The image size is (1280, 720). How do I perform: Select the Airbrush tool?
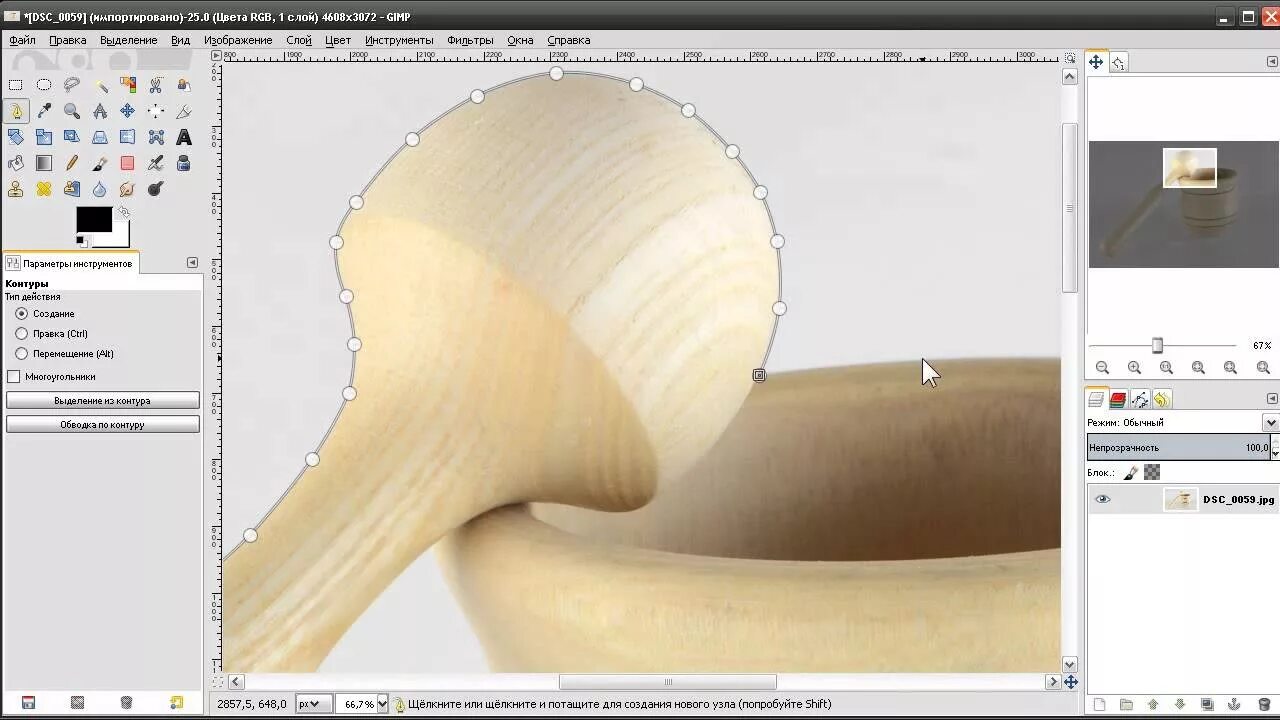pos(156,163)
